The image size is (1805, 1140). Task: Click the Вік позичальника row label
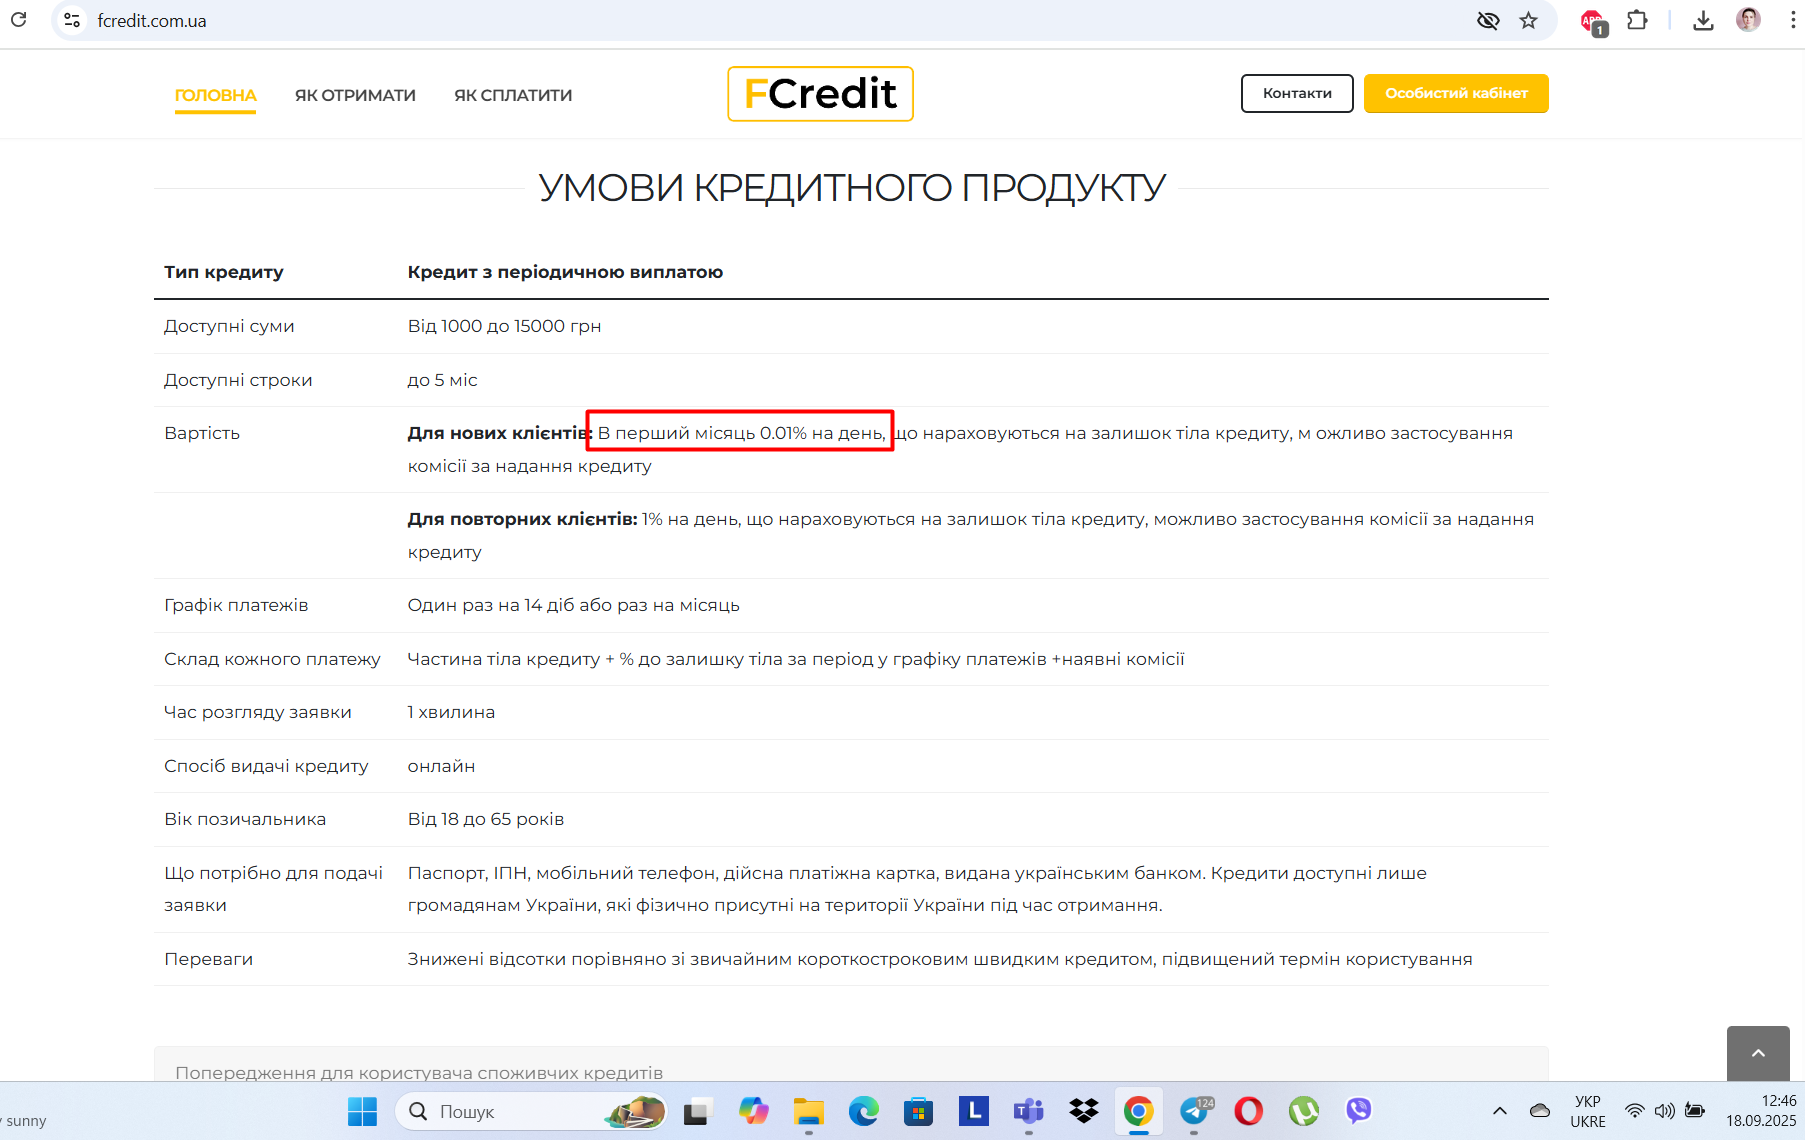tap(245, 819)
